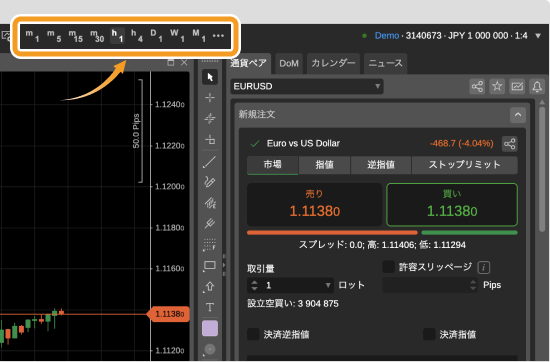Select the 市場 order type tab
550x362 pixels.
[273, 165]
